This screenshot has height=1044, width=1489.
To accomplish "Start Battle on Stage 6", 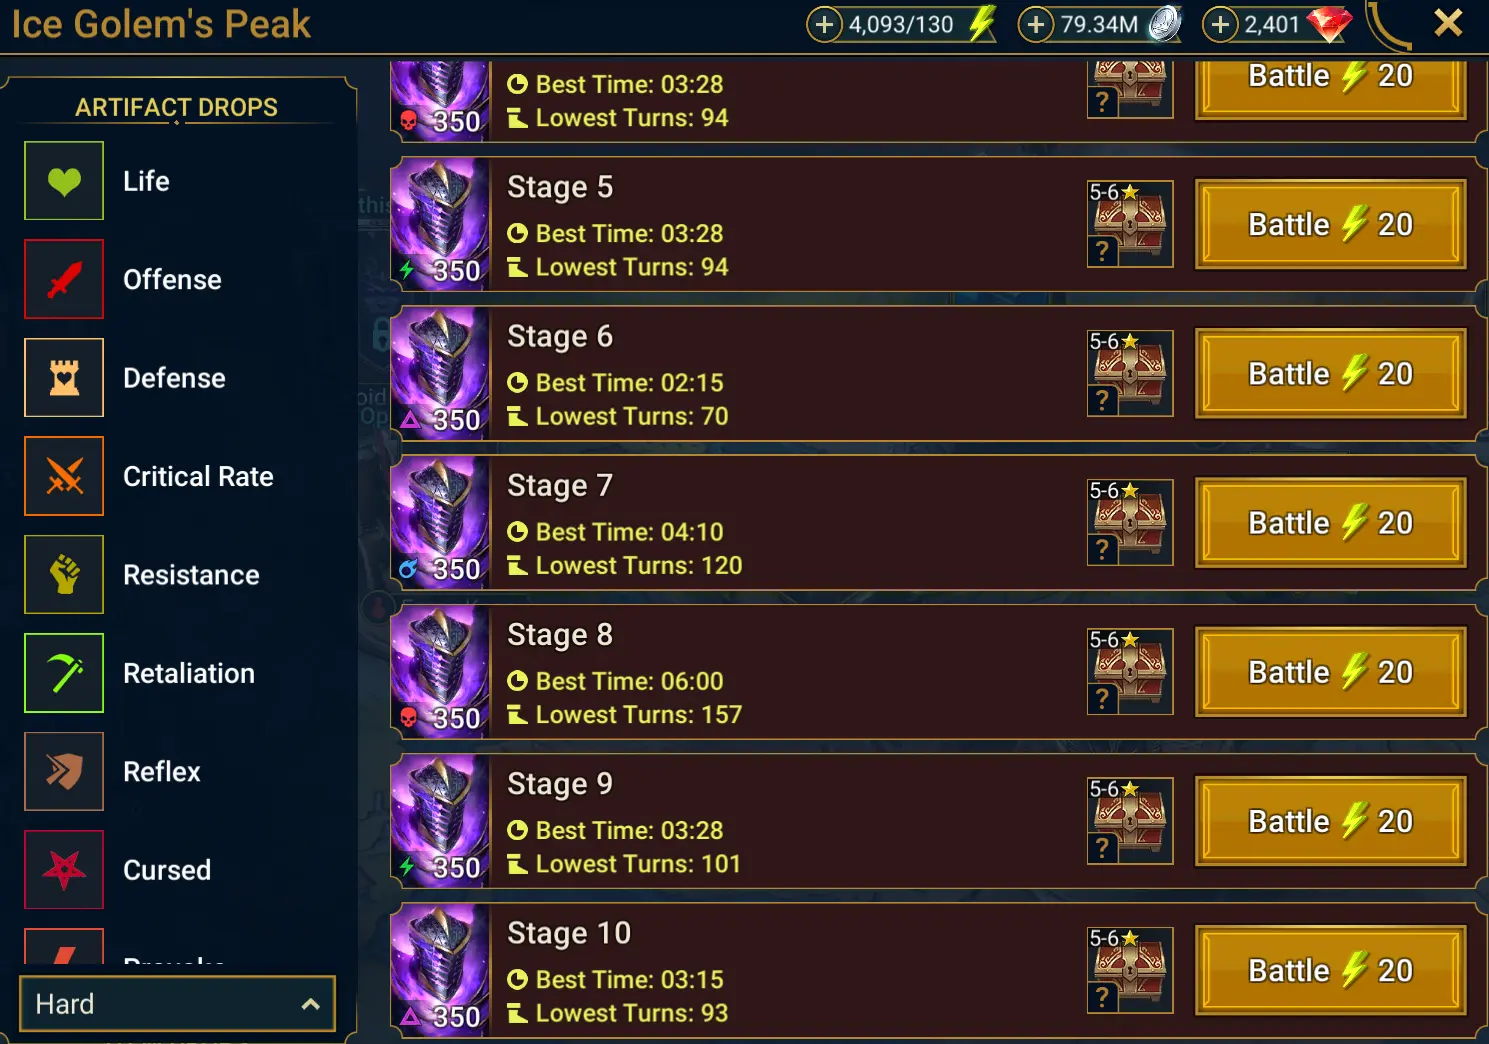I will (x=1331, y=373).
